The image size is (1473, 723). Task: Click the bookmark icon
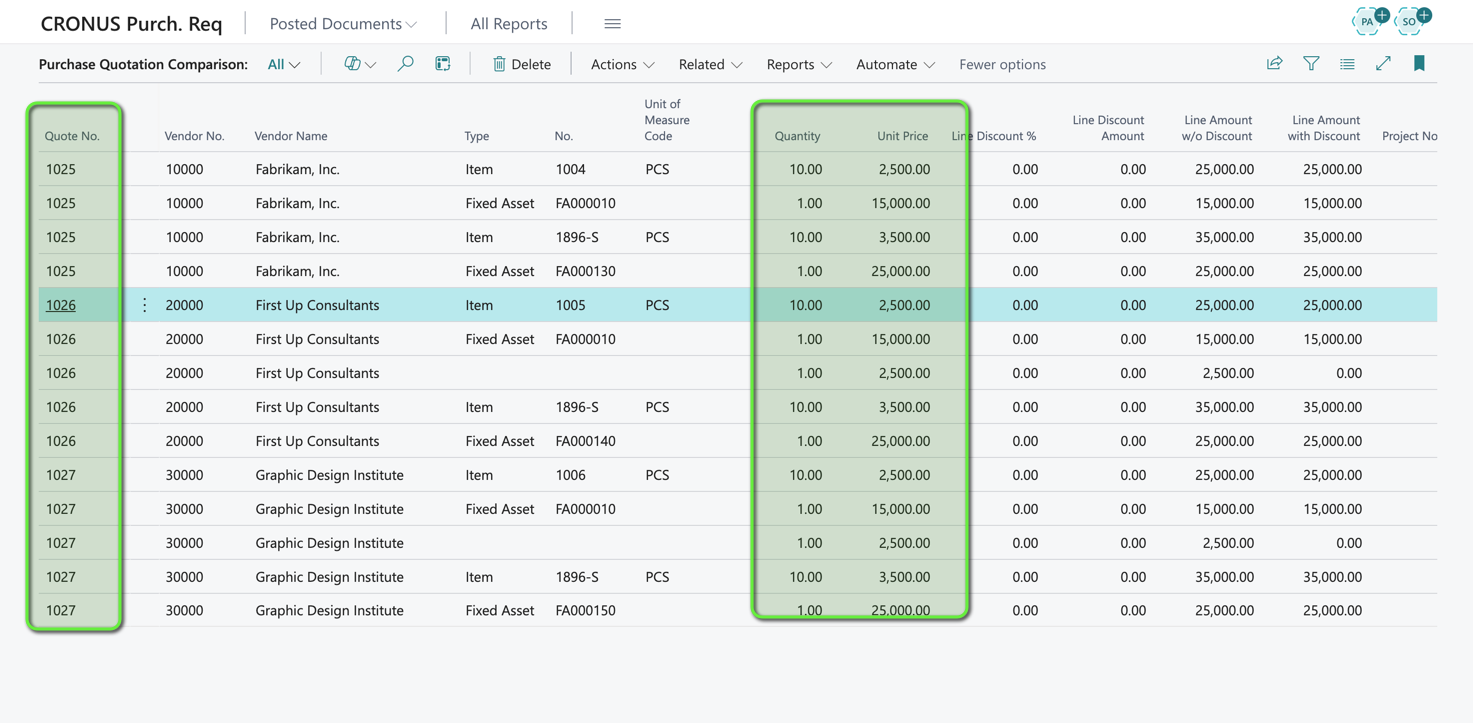point(1419,64)
